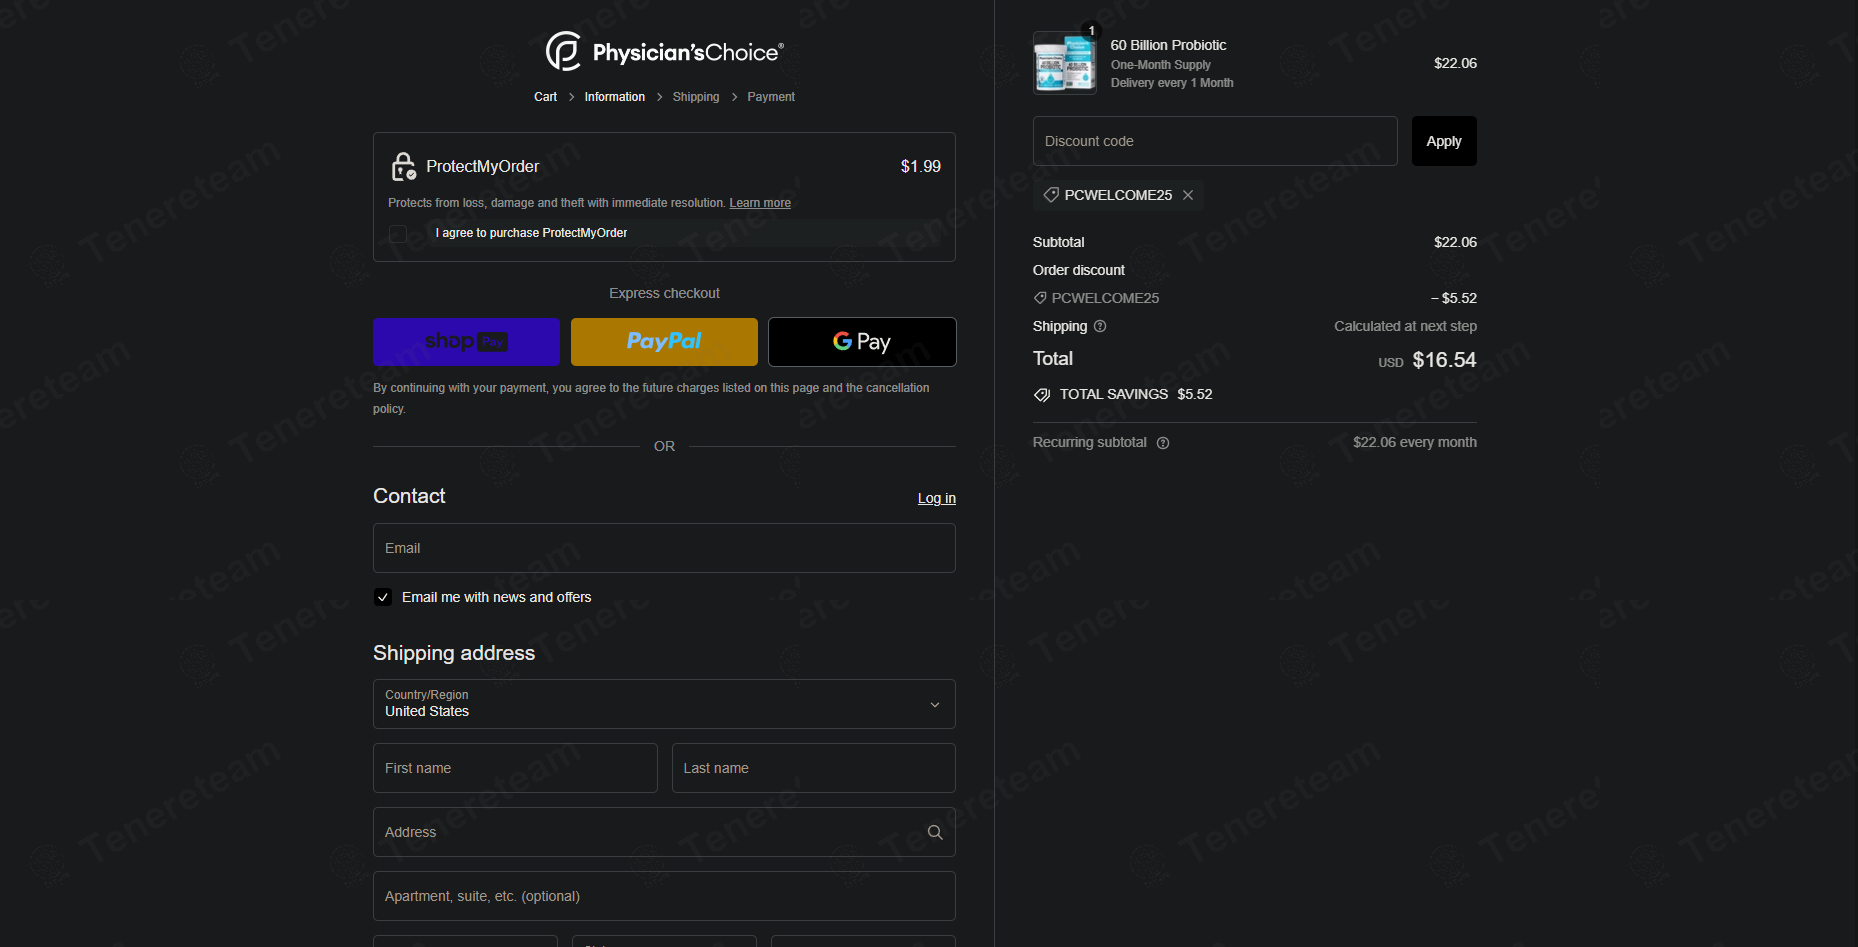Click the "Shipping address" heading
1858x947 pixels.
coord(454,653)
